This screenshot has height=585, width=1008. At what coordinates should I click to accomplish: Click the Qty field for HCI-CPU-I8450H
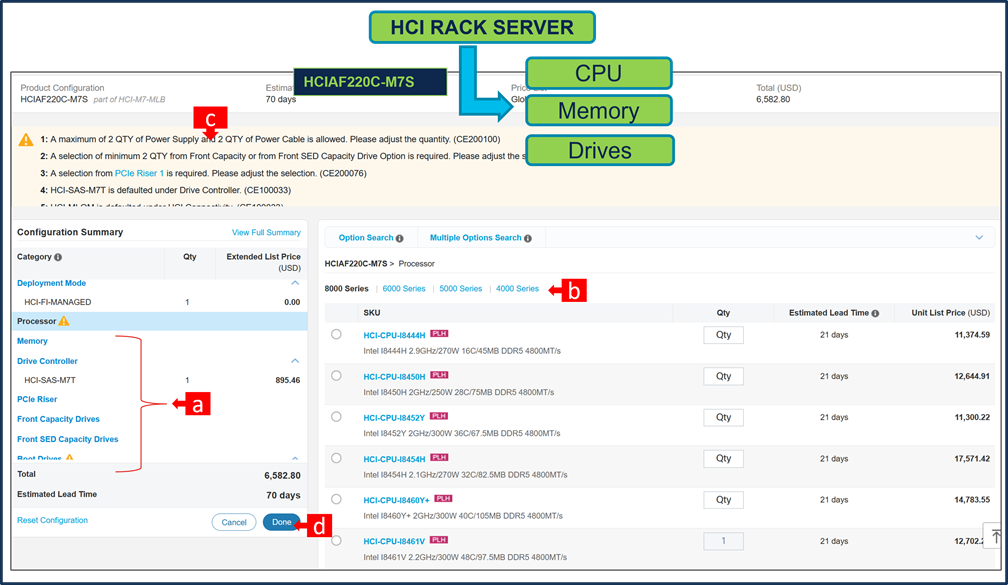click(x=723, y=376)
